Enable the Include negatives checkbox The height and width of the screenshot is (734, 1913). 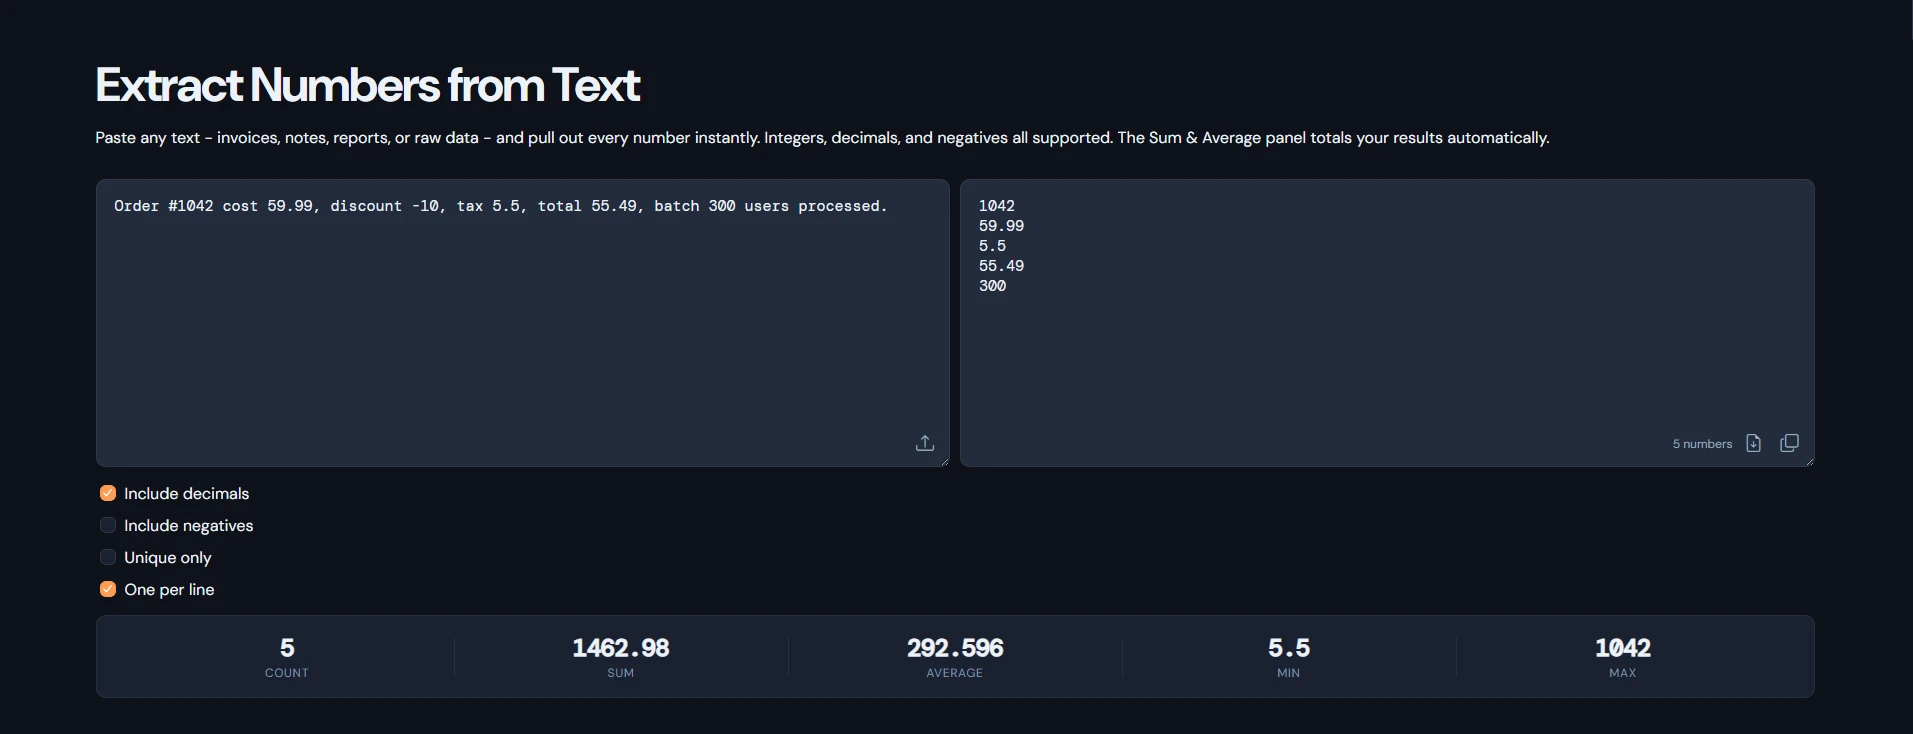pyautogui.click(x=108, y=525)
